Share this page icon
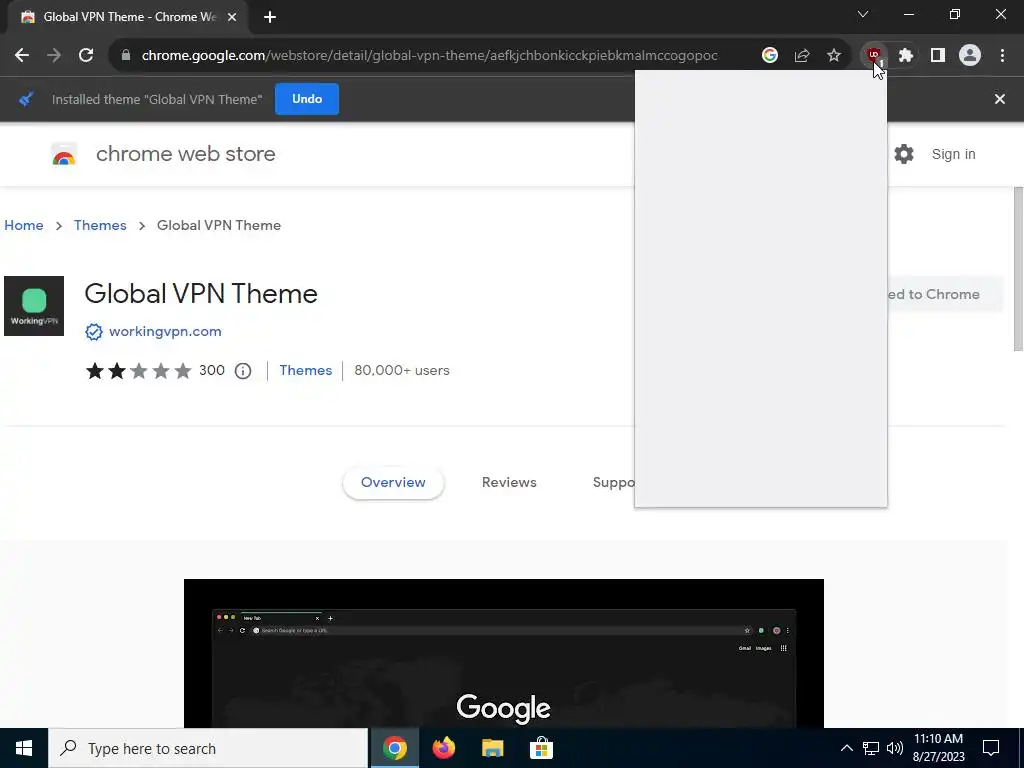This screenshot has height=768, width=1024. point(802,56)
